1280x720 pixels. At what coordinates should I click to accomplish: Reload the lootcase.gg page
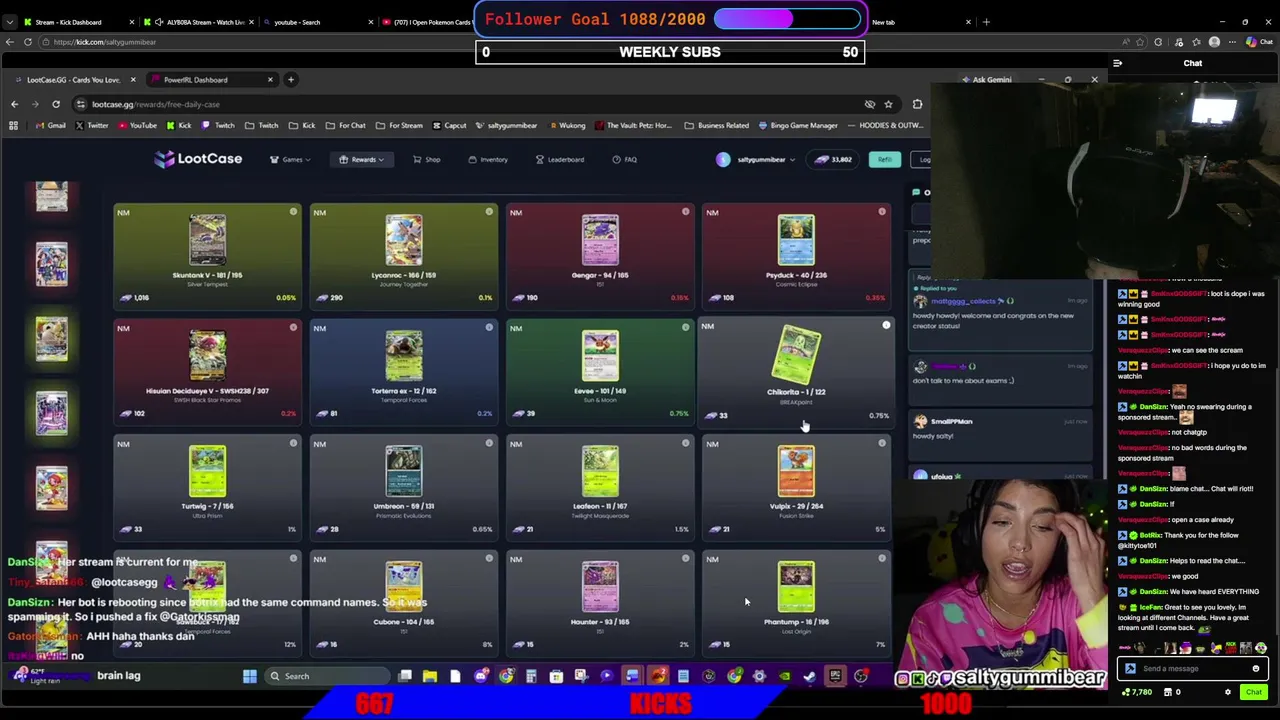(x=56, y=104)
